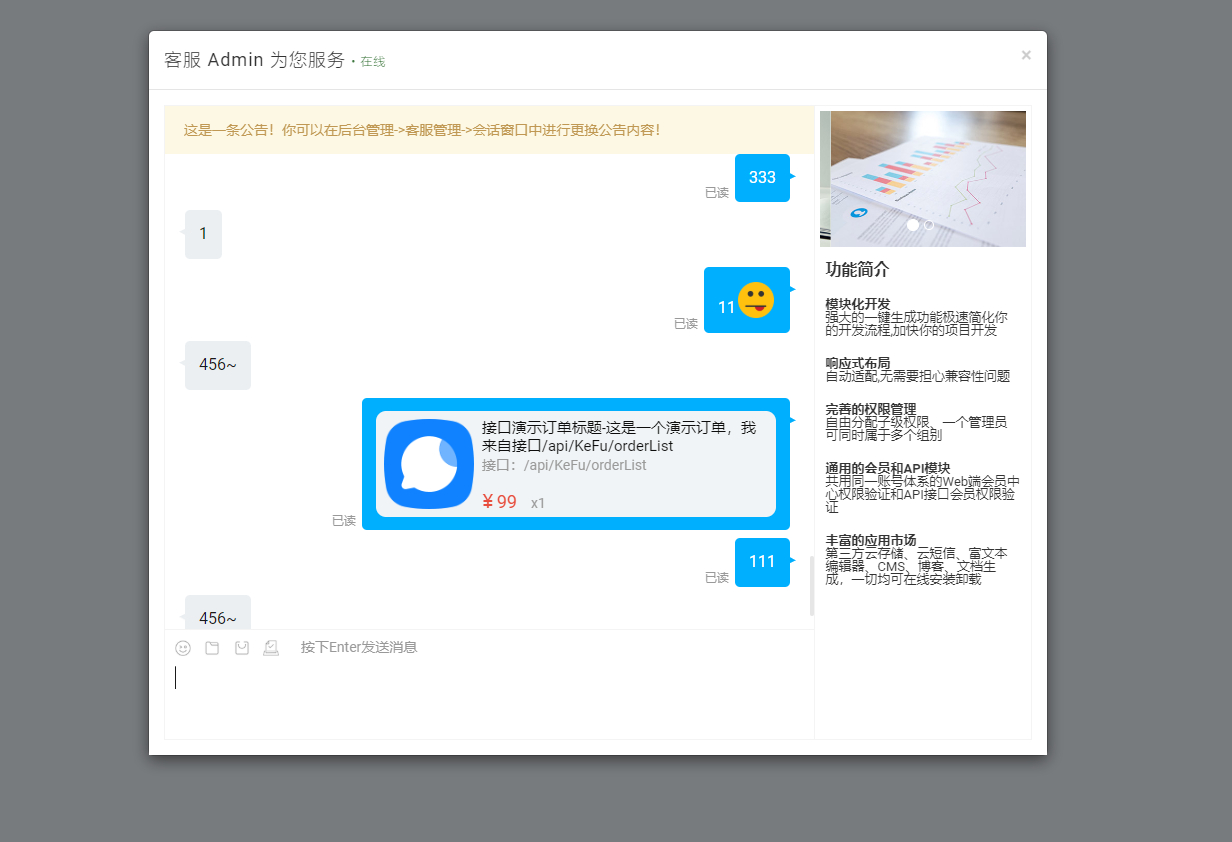Click the file upload folder icon
This screenshot has height=842, width=1232.
(212, 648)
